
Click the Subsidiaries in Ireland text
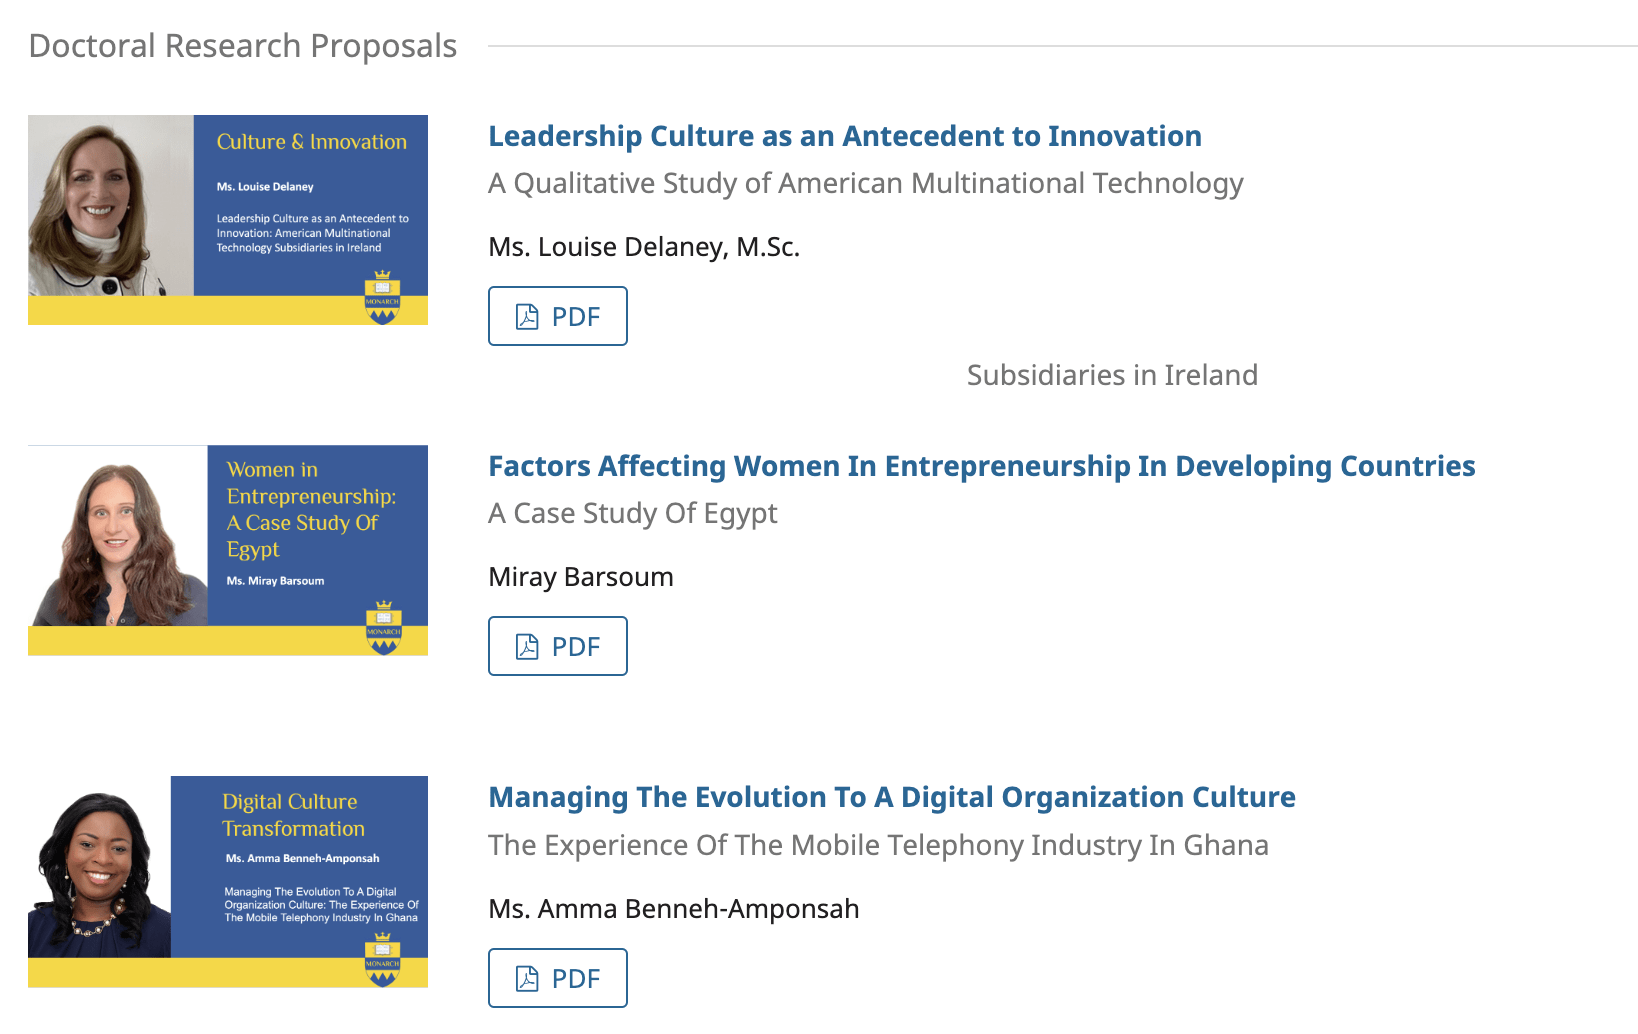(x=1112, y=375)
